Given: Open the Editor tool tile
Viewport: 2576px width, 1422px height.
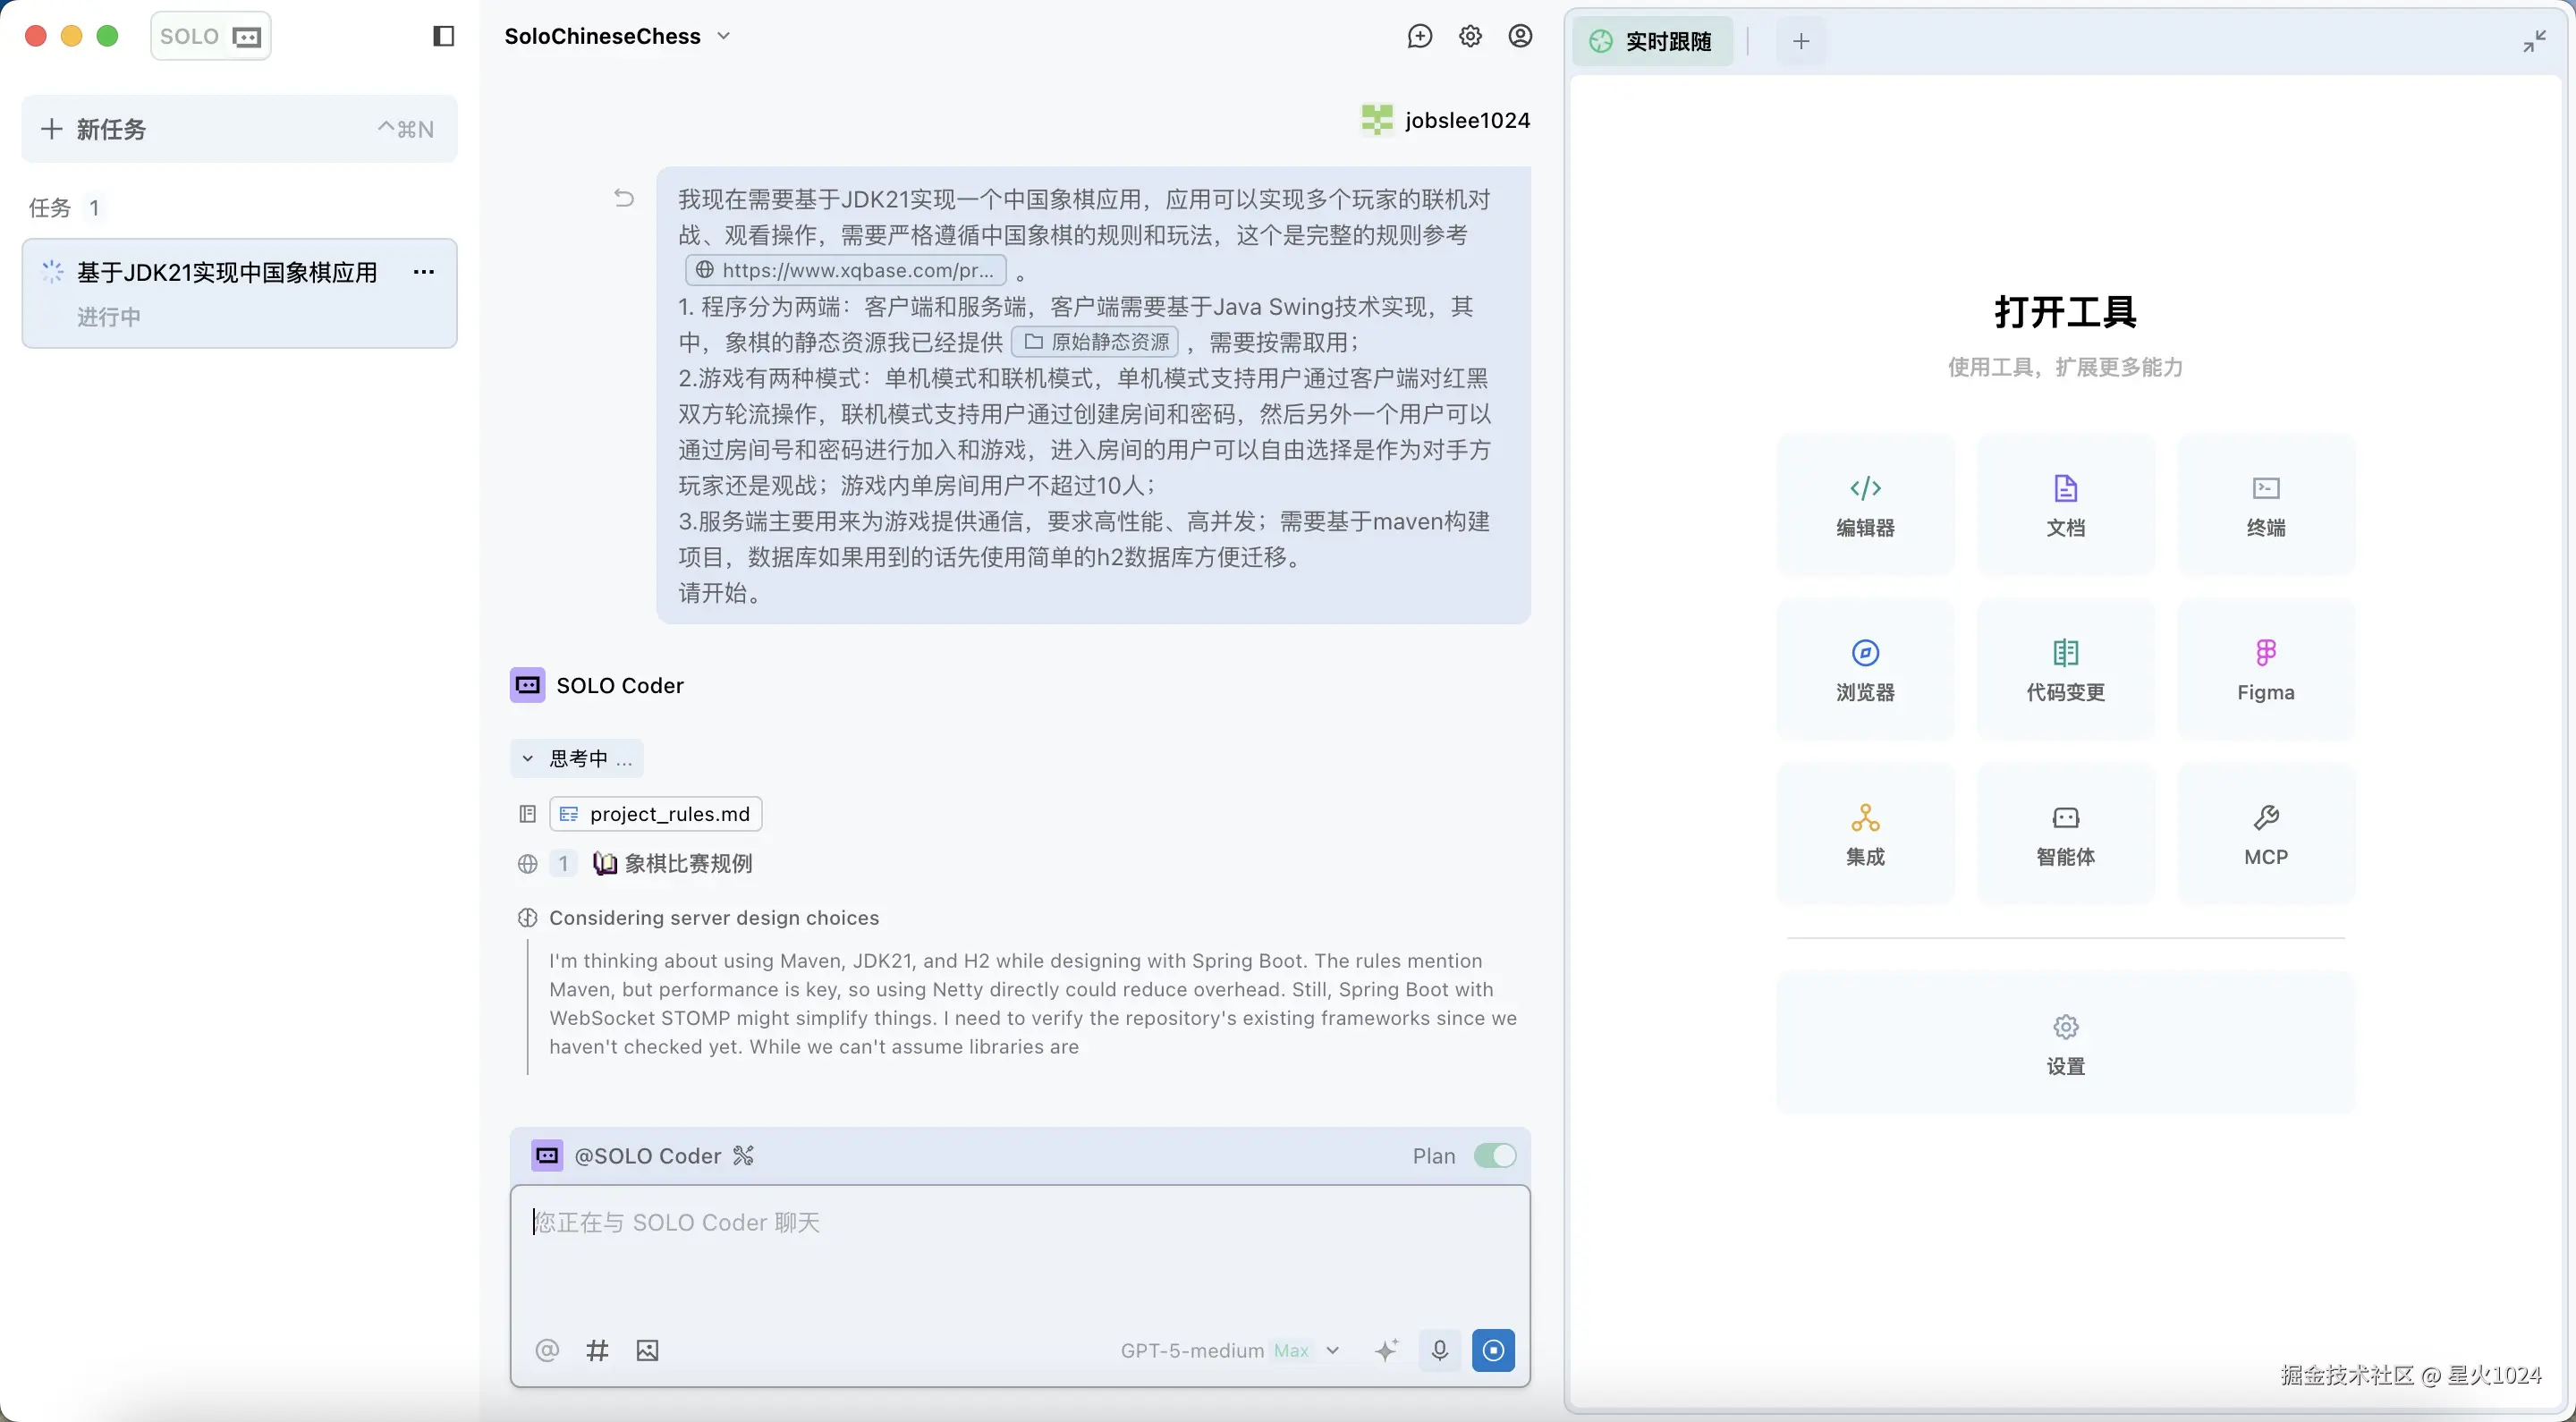Looking at the screenshot, I should (1865, 505).
